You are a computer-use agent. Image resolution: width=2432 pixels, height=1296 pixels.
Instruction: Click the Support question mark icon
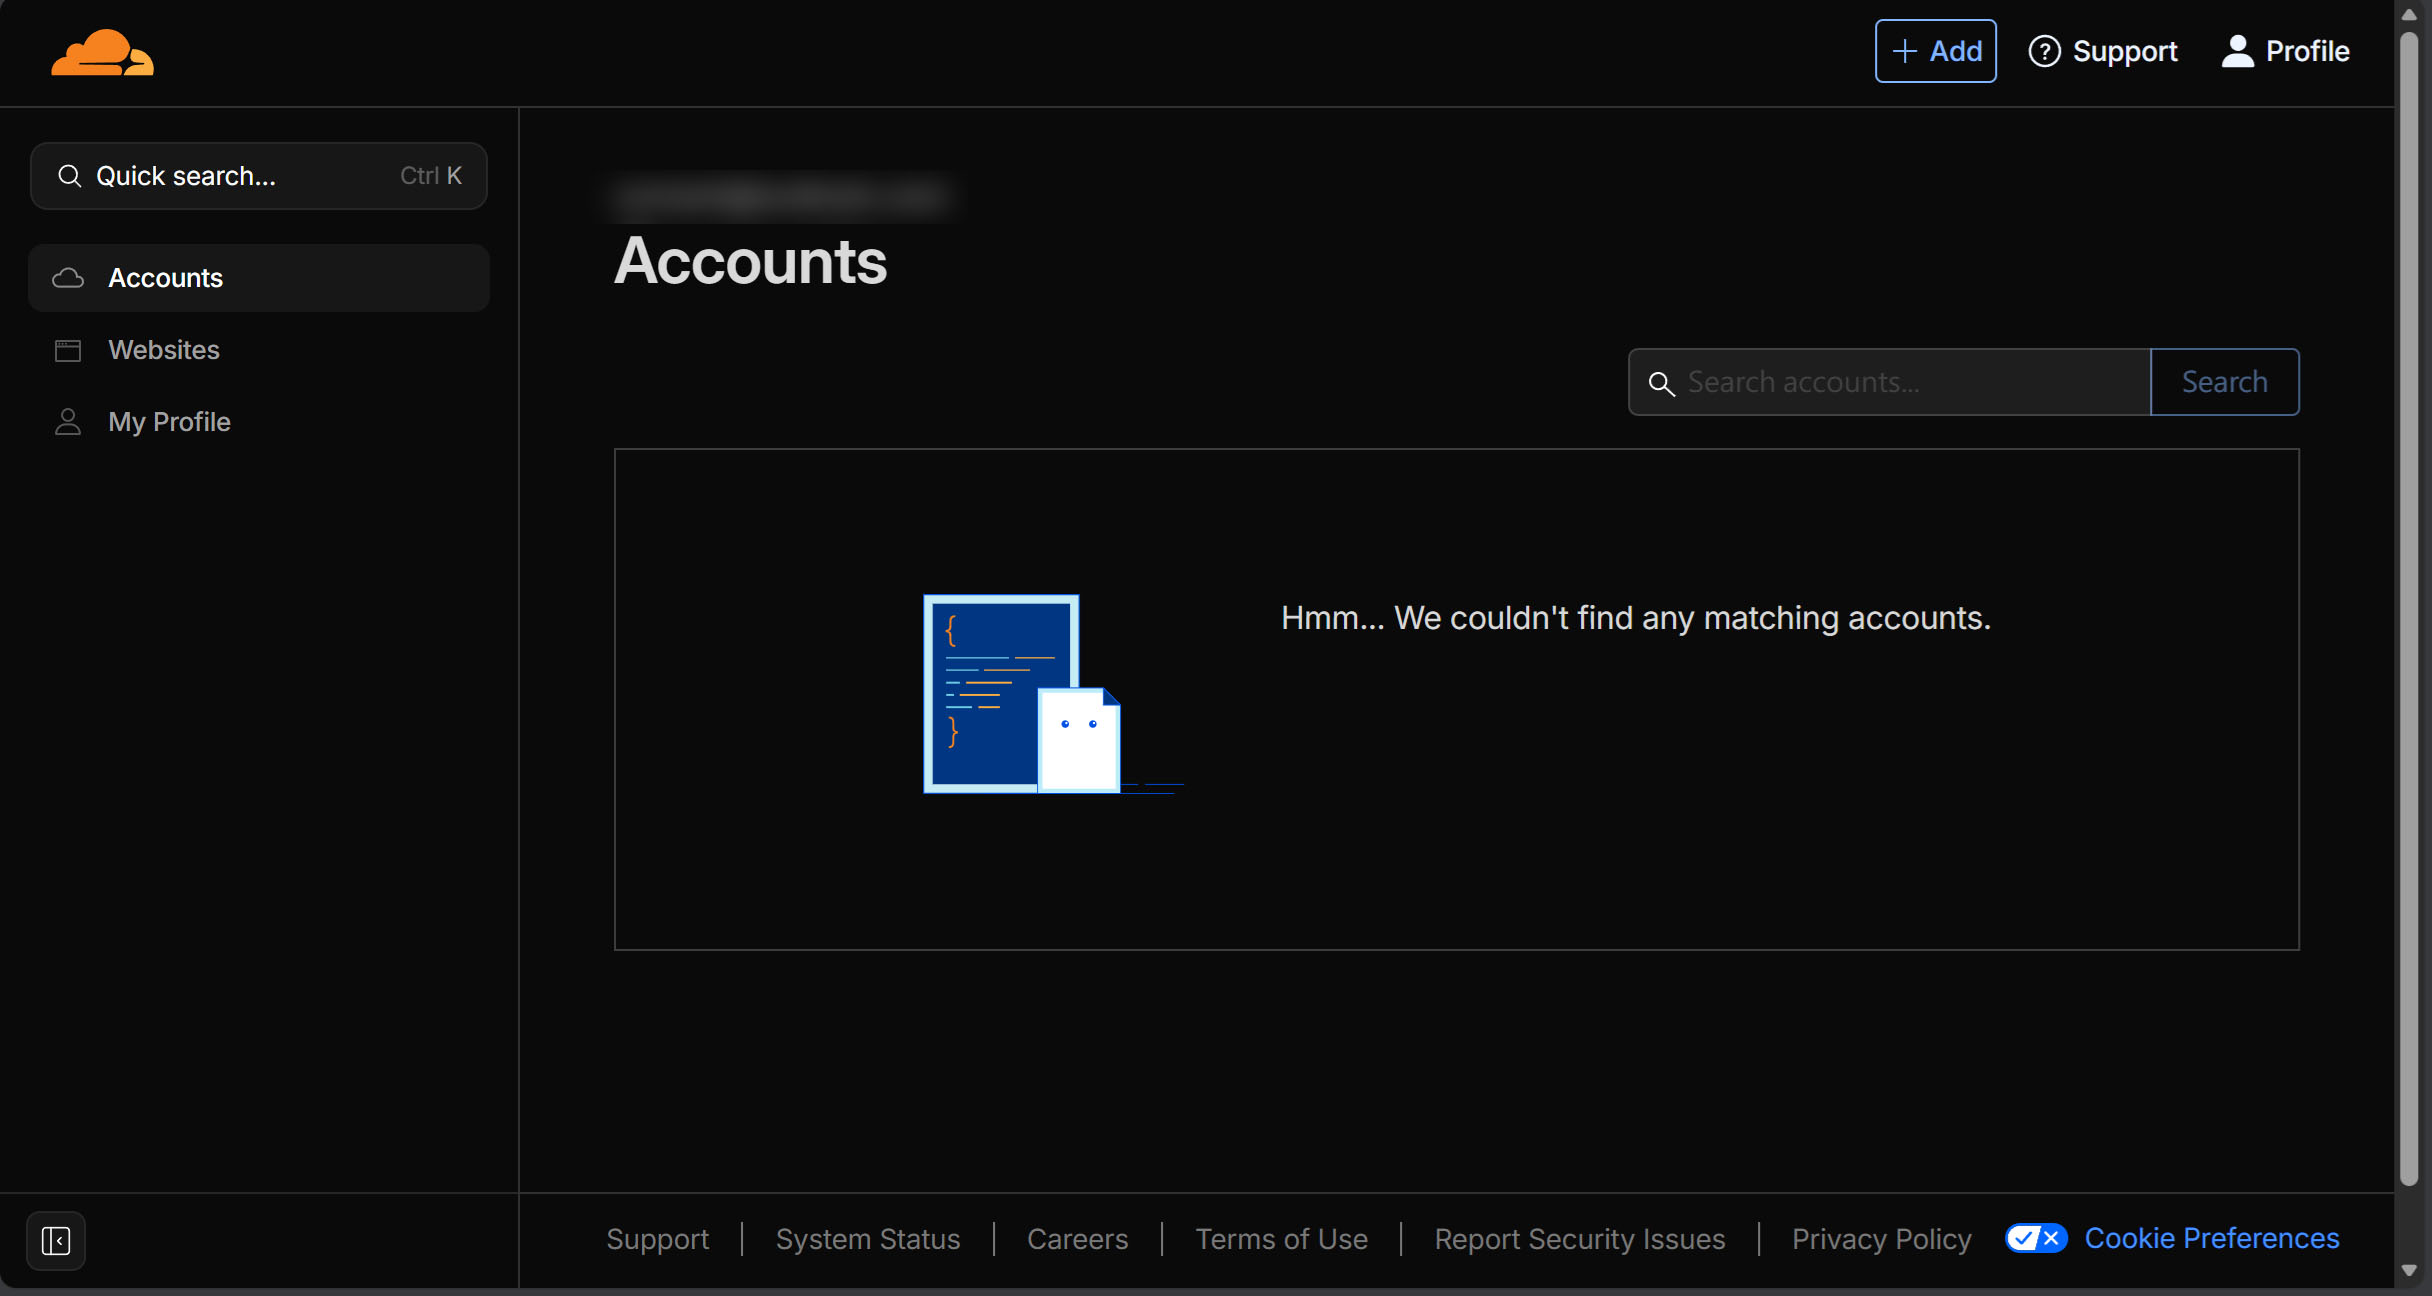coord(2046,50)
